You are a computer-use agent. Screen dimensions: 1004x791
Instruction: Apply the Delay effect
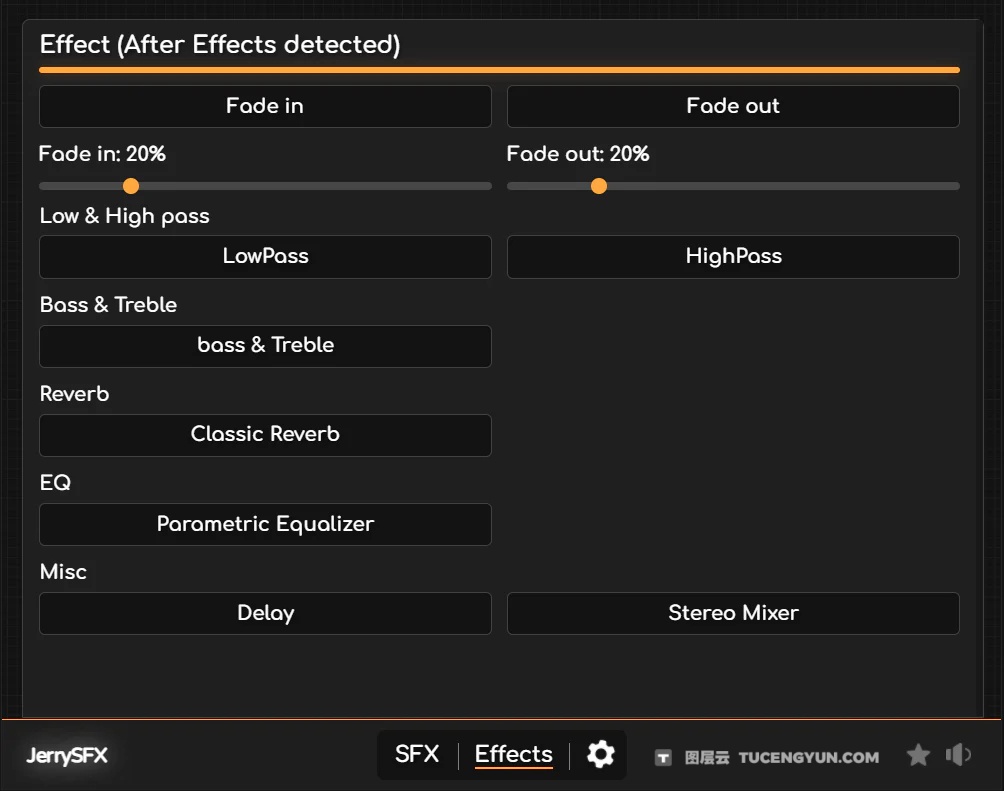[x=265, y=613]
